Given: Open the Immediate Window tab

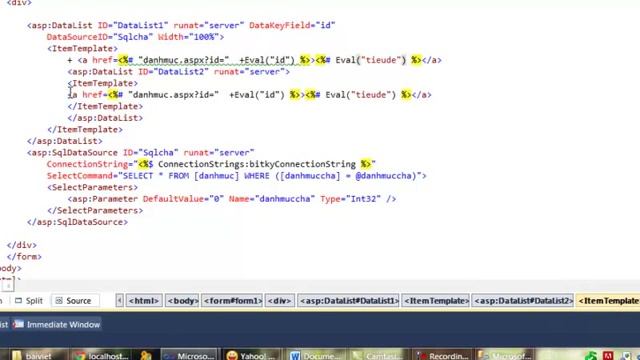Looking at the screenshot, I should point(57,324).
